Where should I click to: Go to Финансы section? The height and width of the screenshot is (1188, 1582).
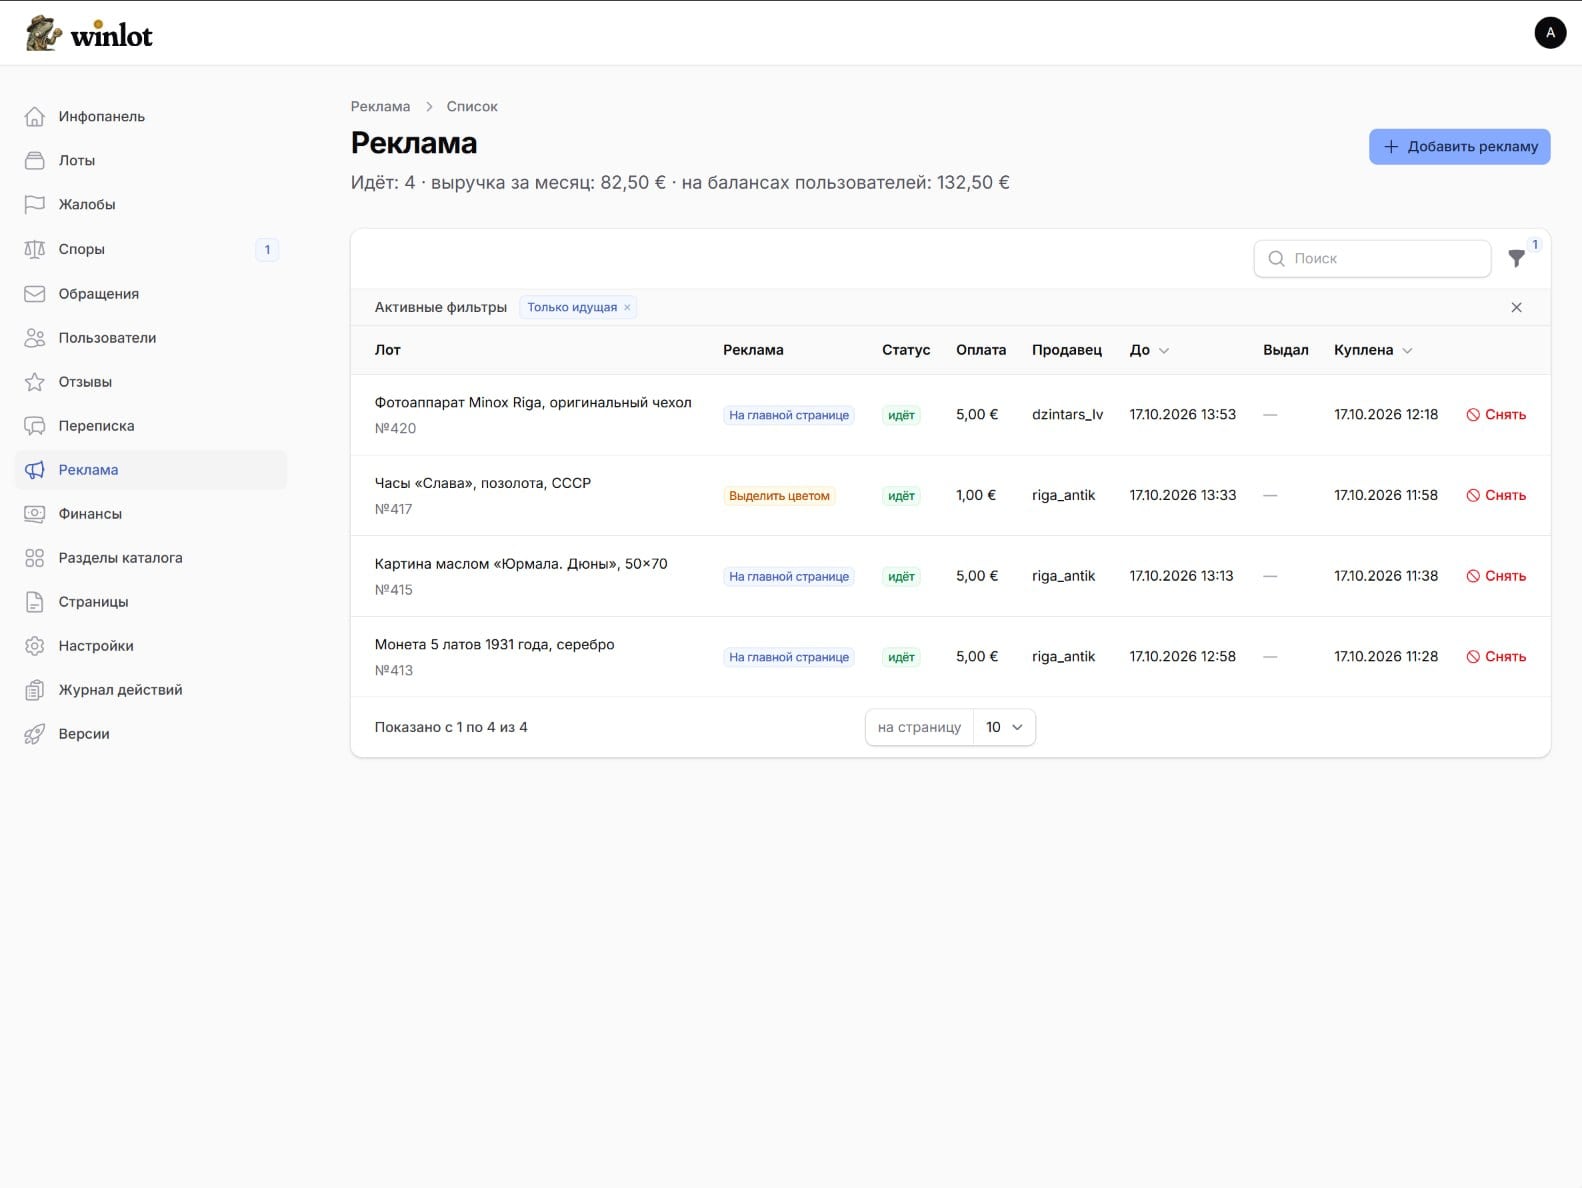150,513
